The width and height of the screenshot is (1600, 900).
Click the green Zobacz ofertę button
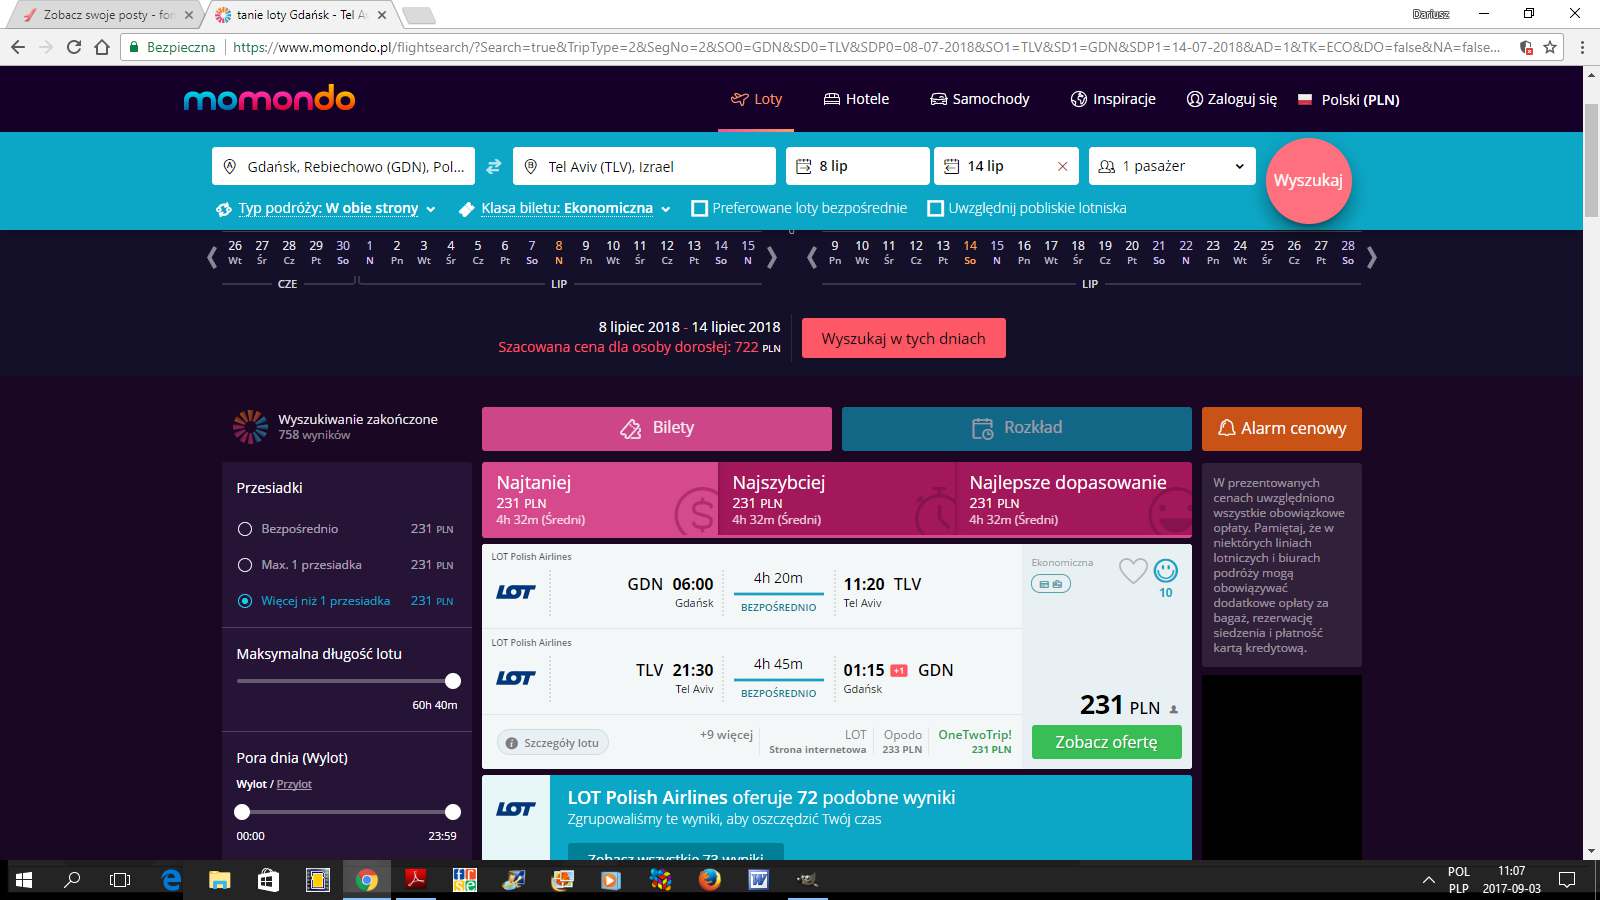(1106, 742)
